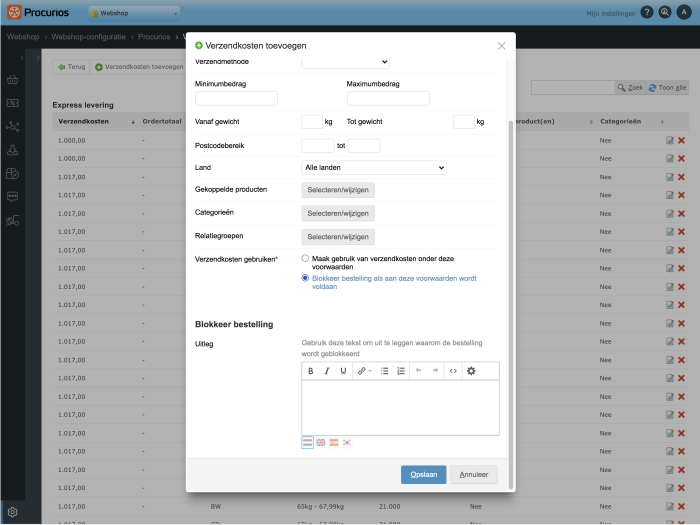Open the search icon in the header

pyautogui.click(x=665, y=12)
